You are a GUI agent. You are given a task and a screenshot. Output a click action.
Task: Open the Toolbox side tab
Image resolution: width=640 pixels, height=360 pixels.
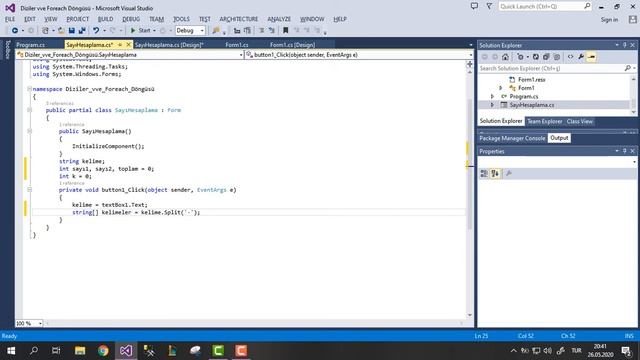7,50
